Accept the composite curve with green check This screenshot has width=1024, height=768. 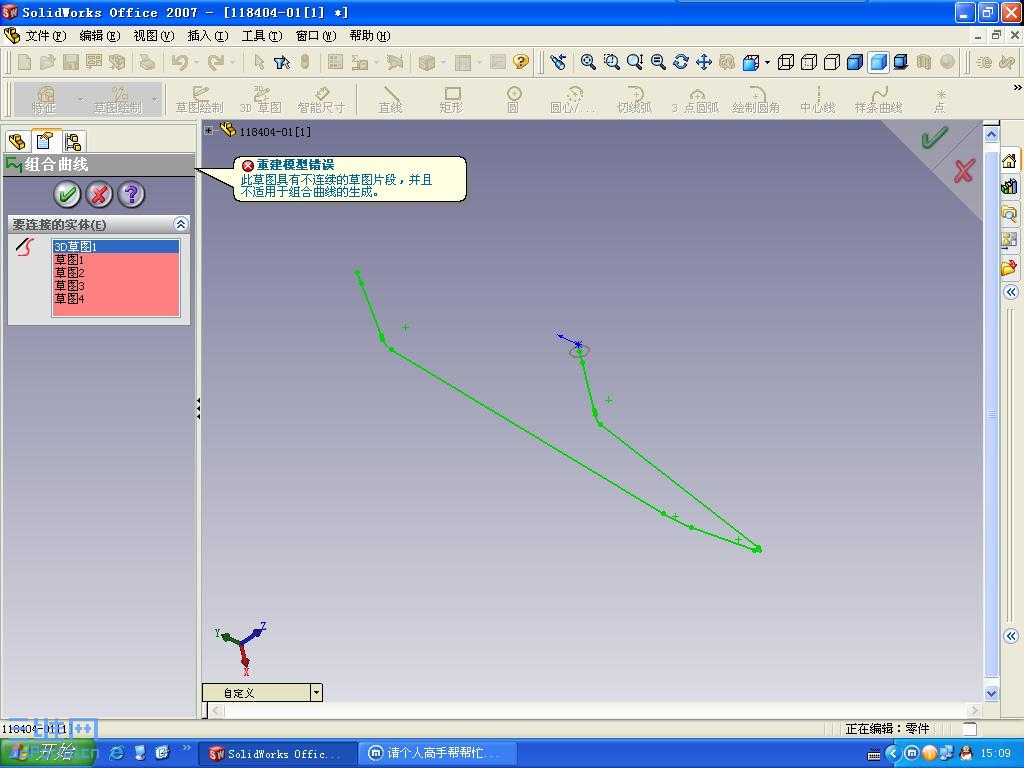click(x=67, y=194)
